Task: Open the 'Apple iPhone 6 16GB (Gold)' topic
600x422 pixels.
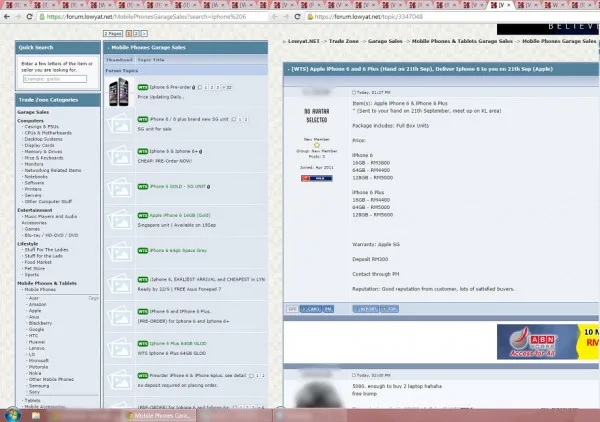Action: (x=180, y=215)
